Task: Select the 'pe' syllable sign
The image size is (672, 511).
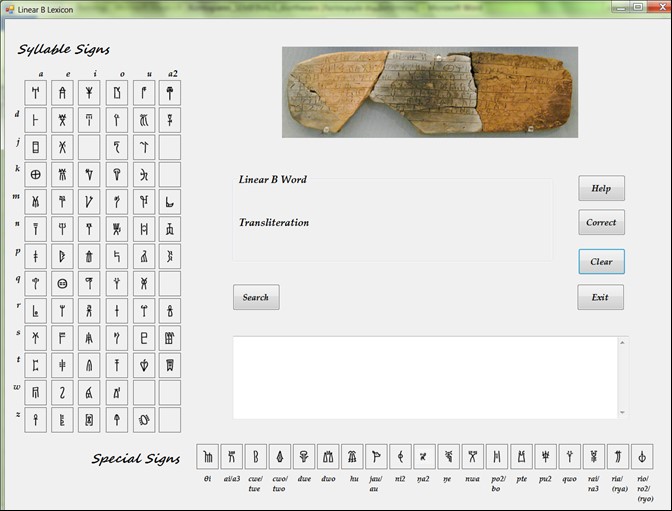Action: (x=62, y=256)
